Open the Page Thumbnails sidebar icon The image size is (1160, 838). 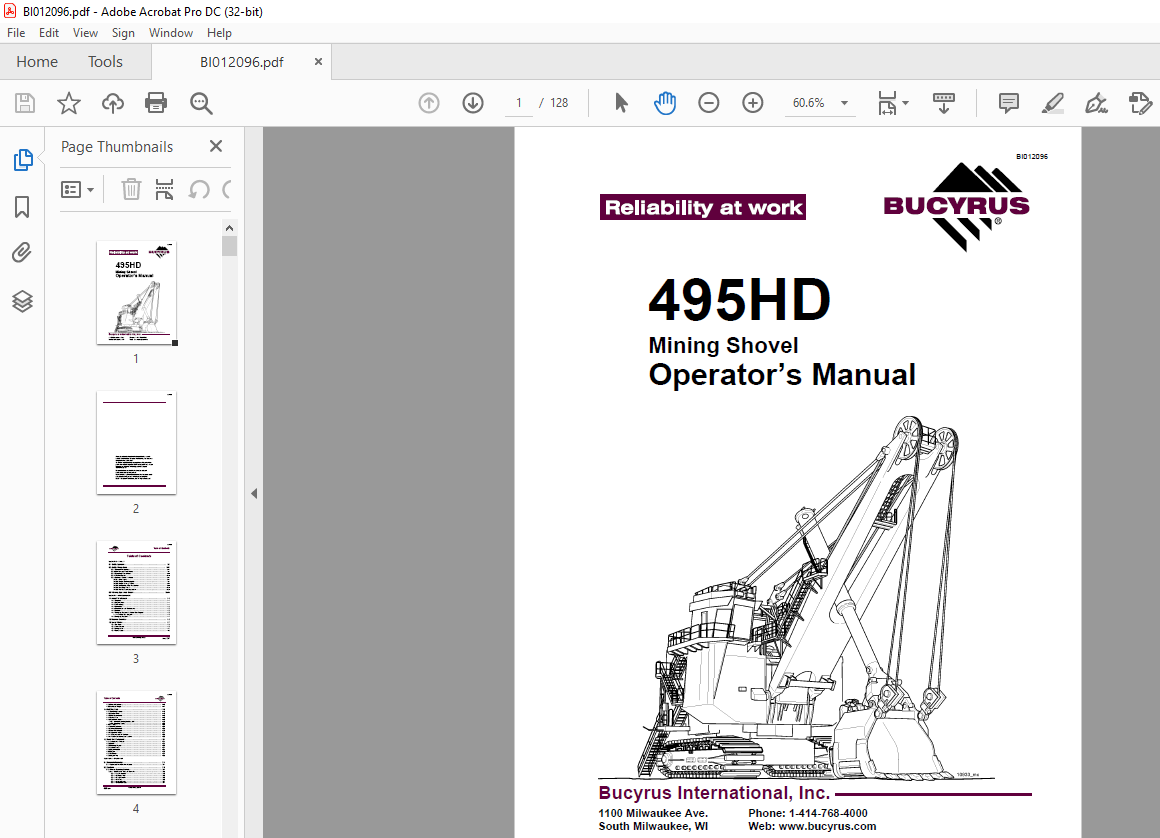point(23,159)
